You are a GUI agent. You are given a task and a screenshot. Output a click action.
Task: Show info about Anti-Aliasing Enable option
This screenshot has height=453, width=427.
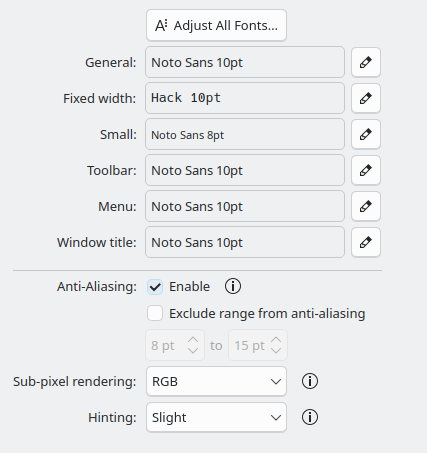[x=233, y=286]
